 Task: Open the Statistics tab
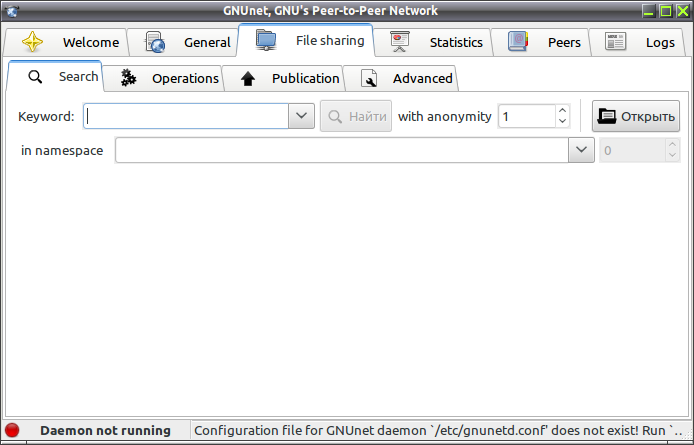433,42
